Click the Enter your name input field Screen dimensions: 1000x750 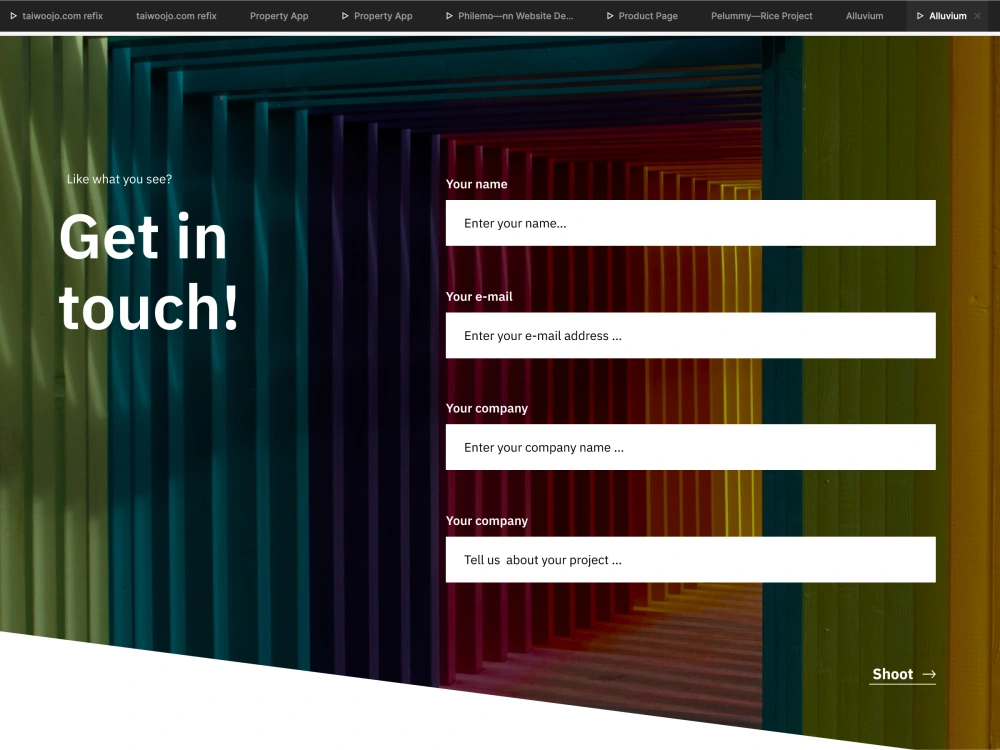[x=690, y=222]
